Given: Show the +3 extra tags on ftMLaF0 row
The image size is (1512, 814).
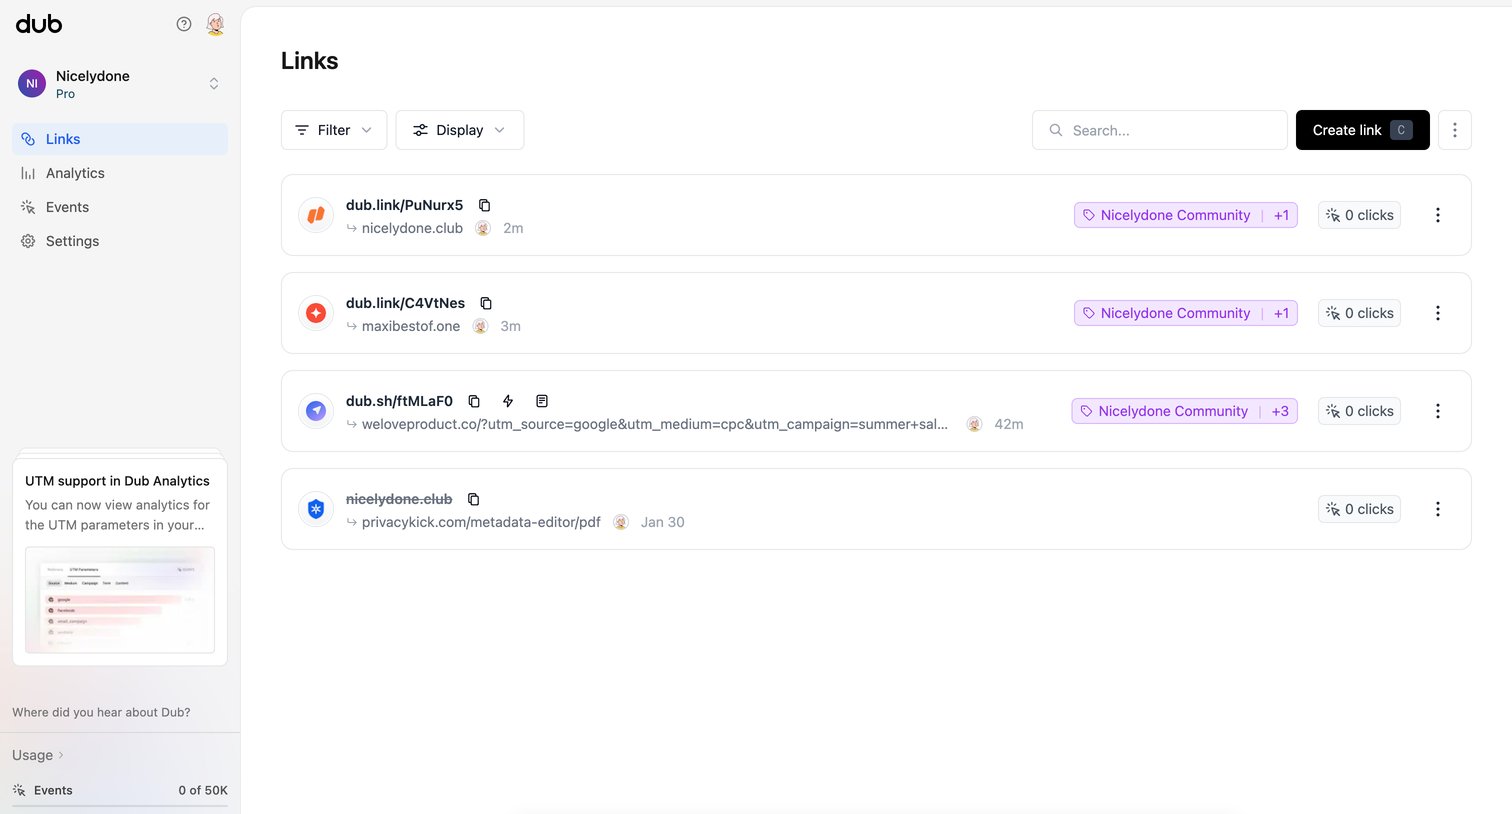Looking at the screenshot, I should pos(1280,411).
